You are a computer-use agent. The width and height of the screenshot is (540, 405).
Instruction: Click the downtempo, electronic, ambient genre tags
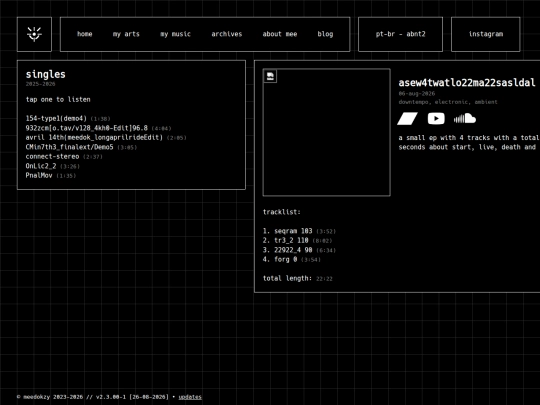(x=448, y=102)
